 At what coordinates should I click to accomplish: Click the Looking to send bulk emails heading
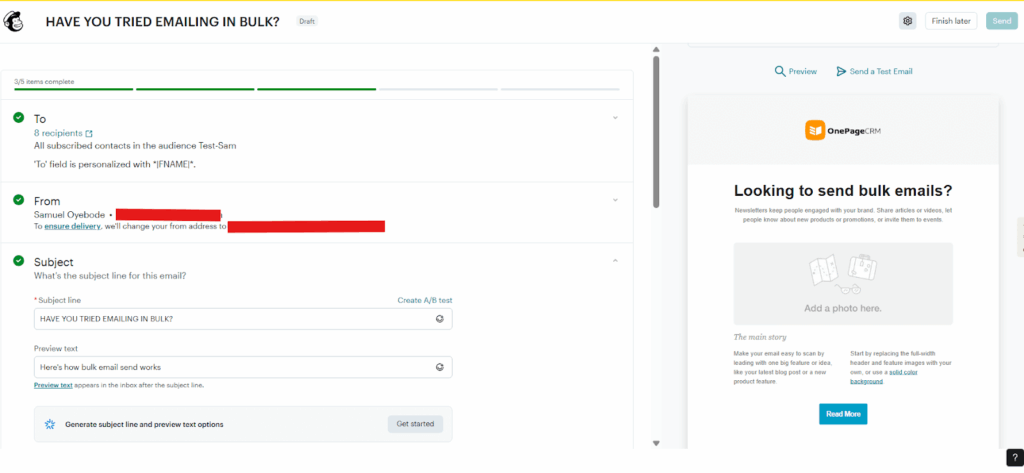point(843,191)
